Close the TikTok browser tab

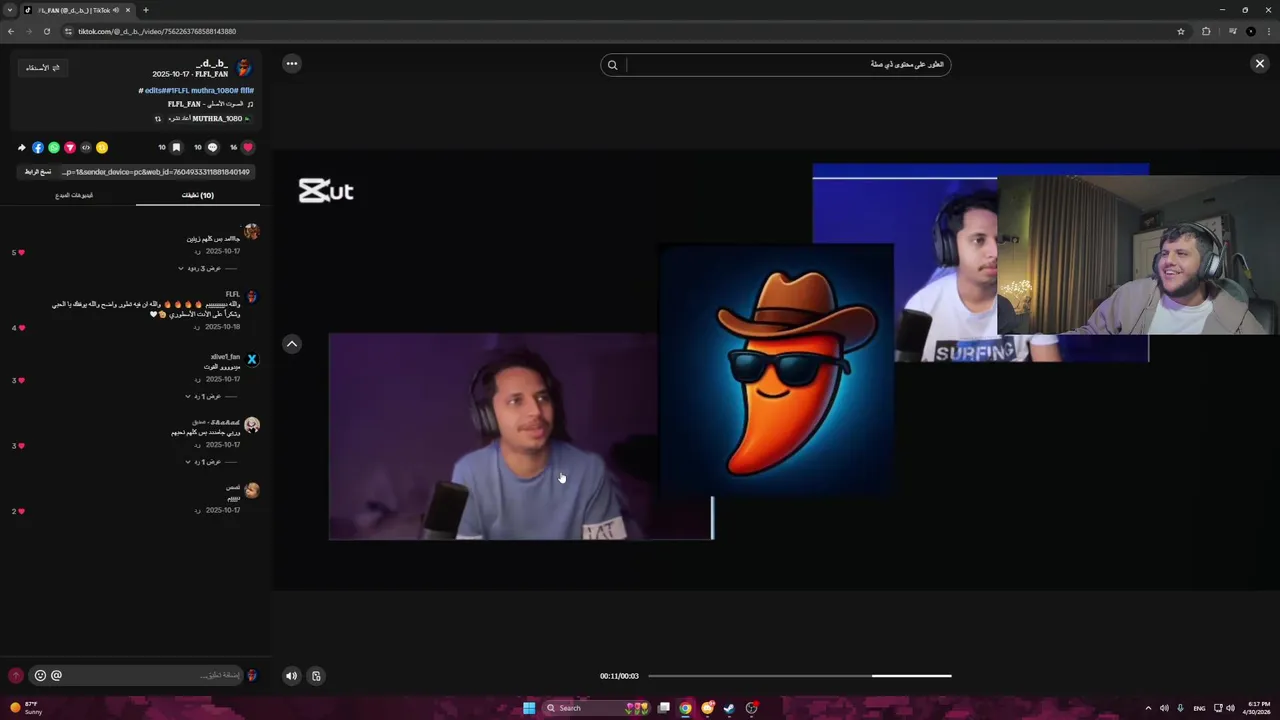[128, 10]
